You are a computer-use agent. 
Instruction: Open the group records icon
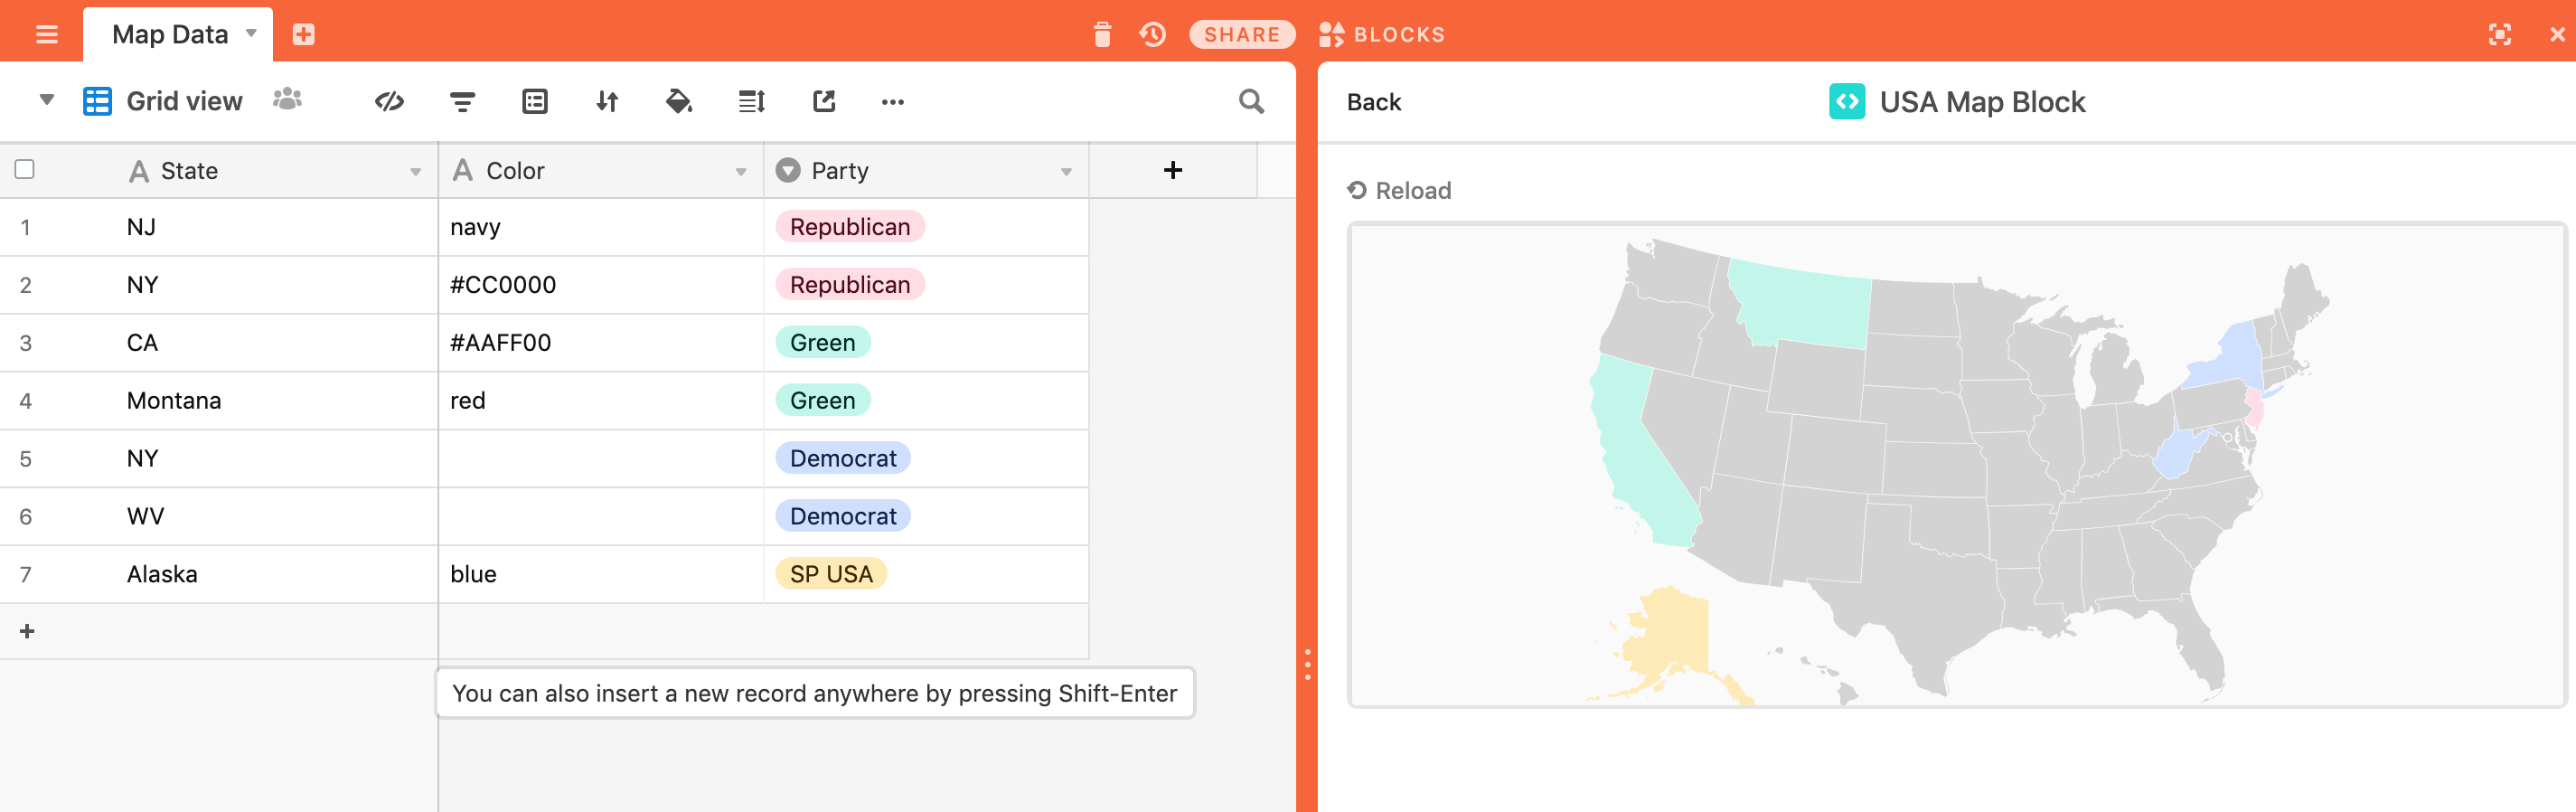coord(535,101)
